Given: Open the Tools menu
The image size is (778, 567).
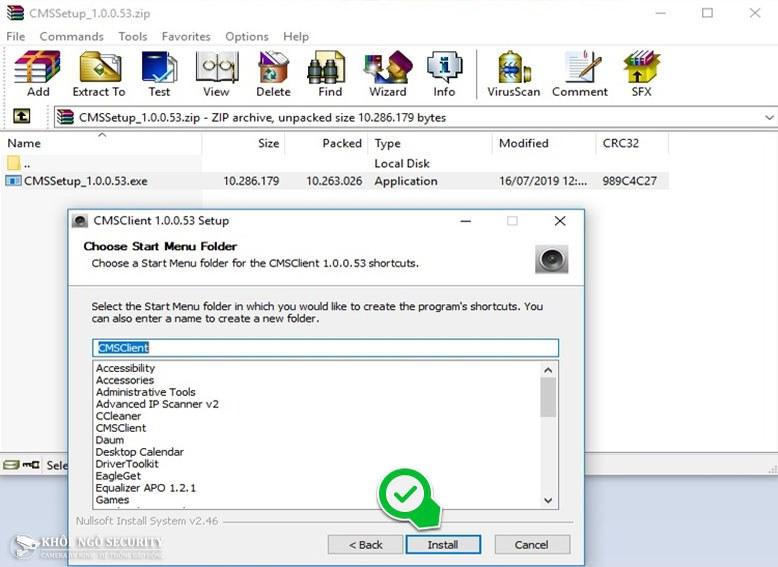Looking at the screenshot, I should pos(132,36).
